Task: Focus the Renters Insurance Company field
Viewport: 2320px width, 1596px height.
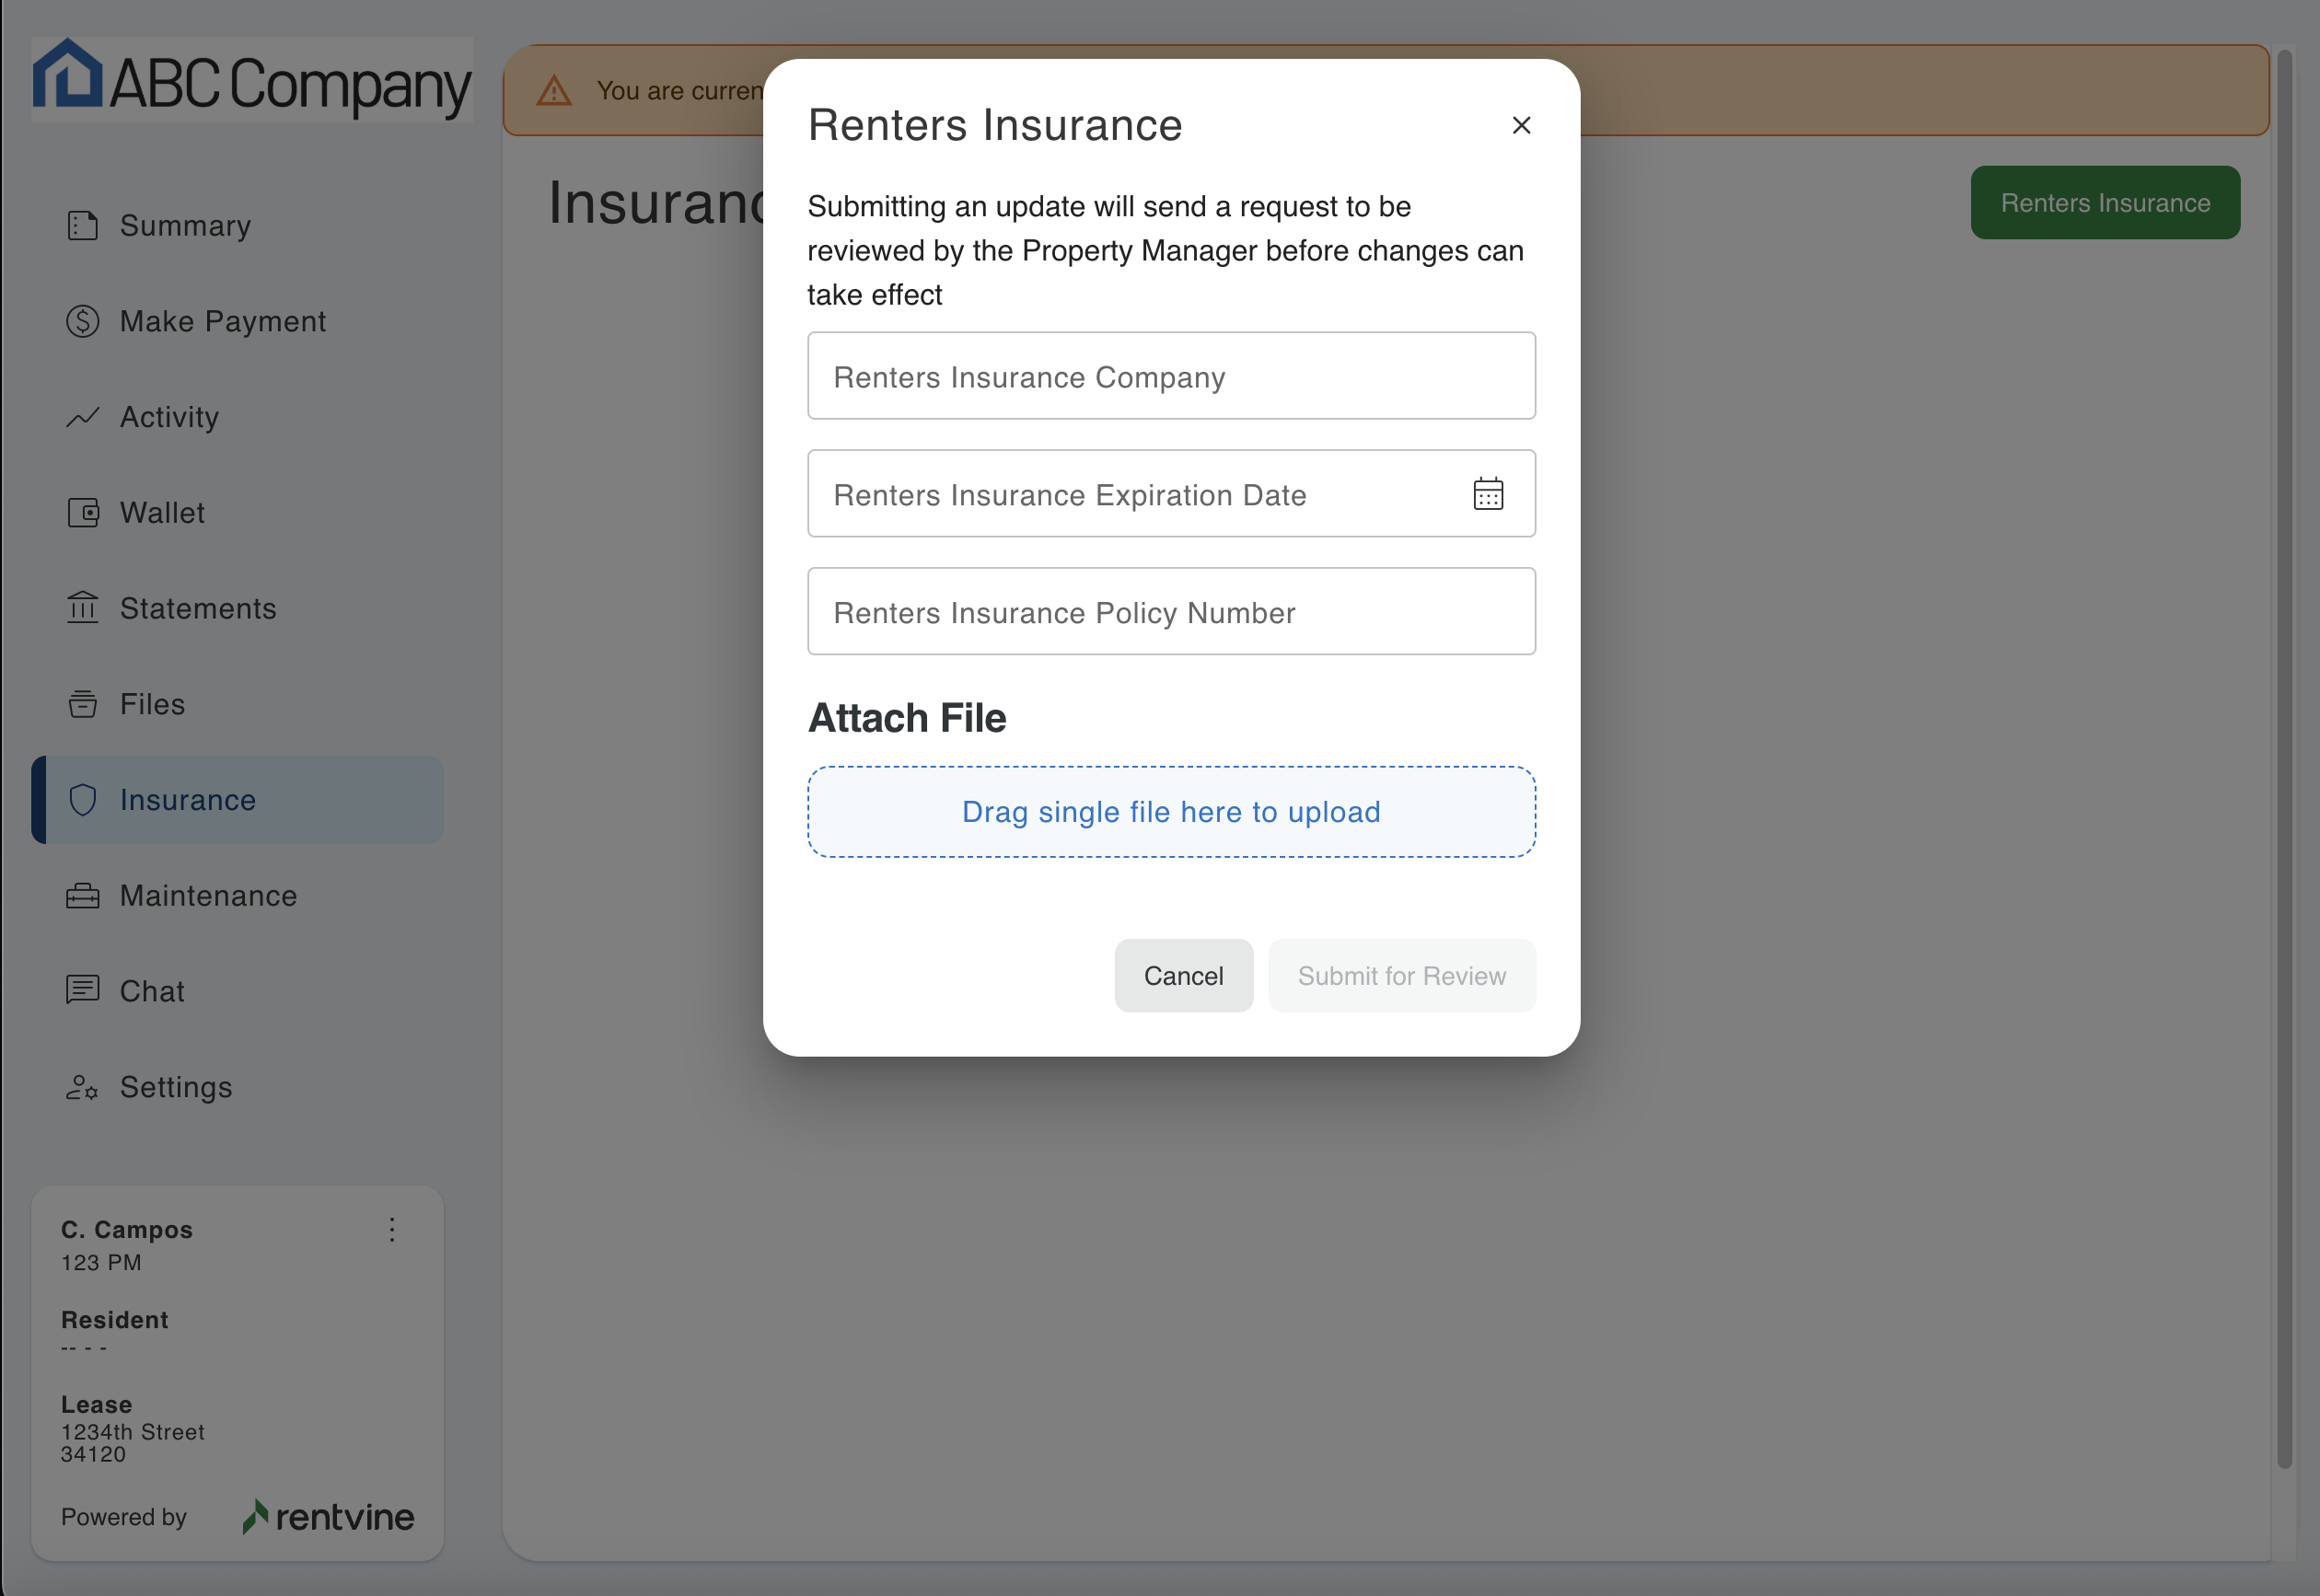Action: coord(1171,376)
